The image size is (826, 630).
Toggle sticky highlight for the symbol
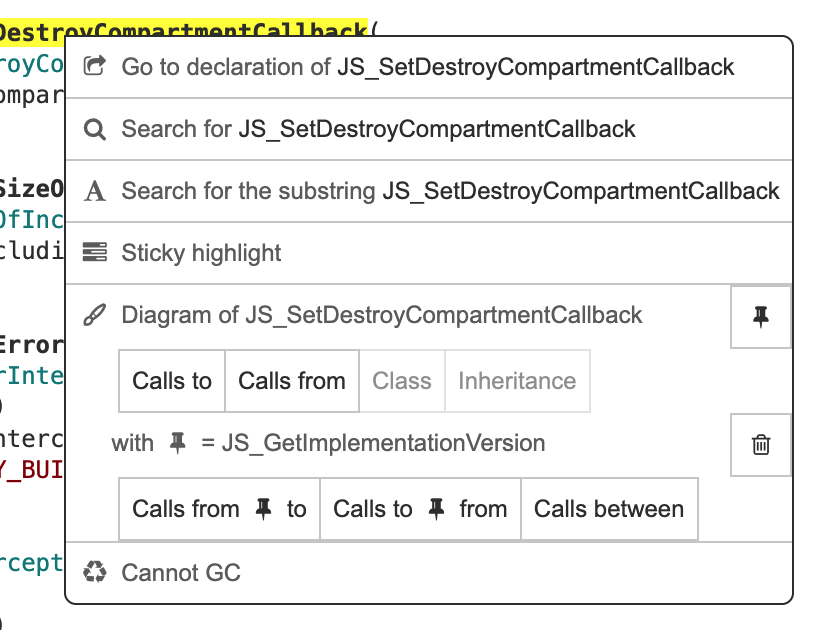click(200, 252)
